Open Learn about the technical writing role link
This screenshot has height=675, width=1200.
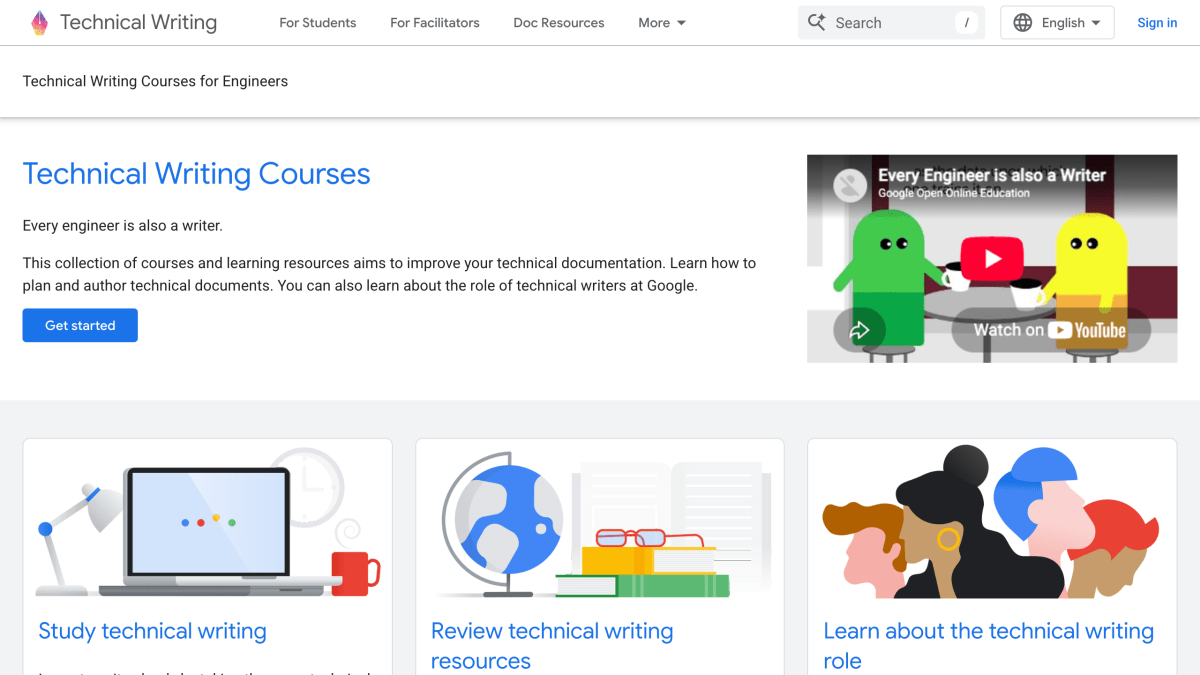pos(988,646)
